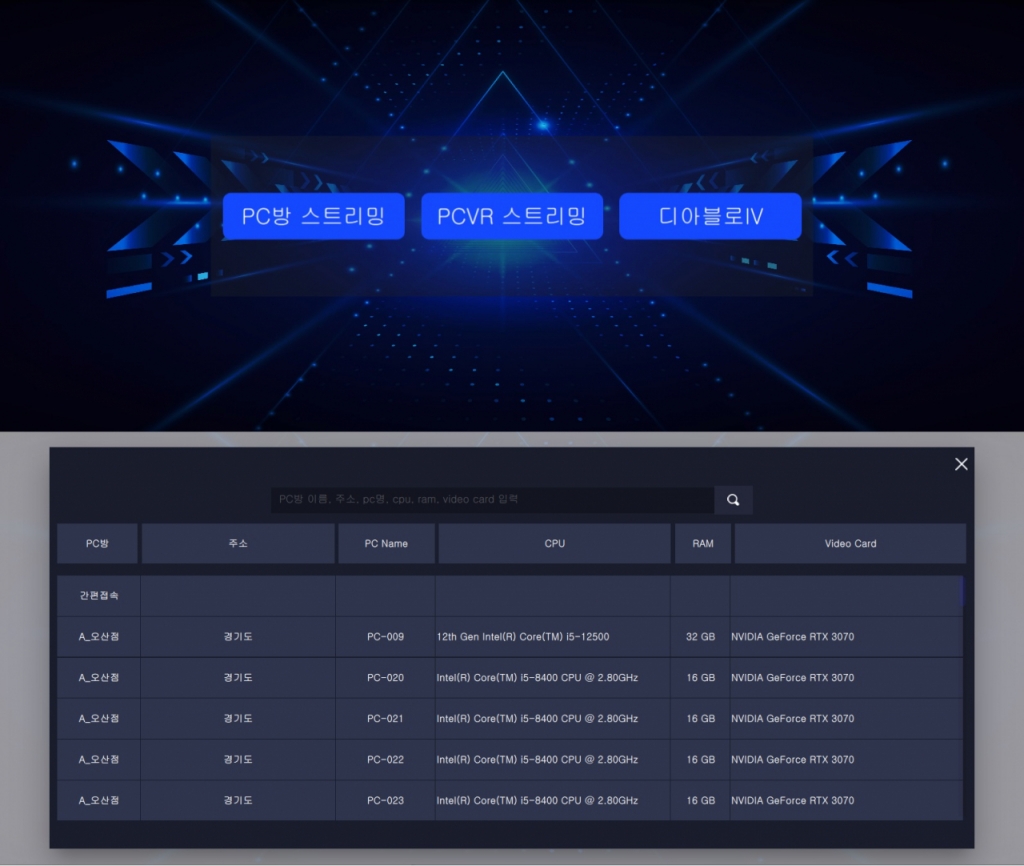Click the PC Name column header
This screenshot has width=1024, height=866.
pyautogui.click(x=386, y=543)
